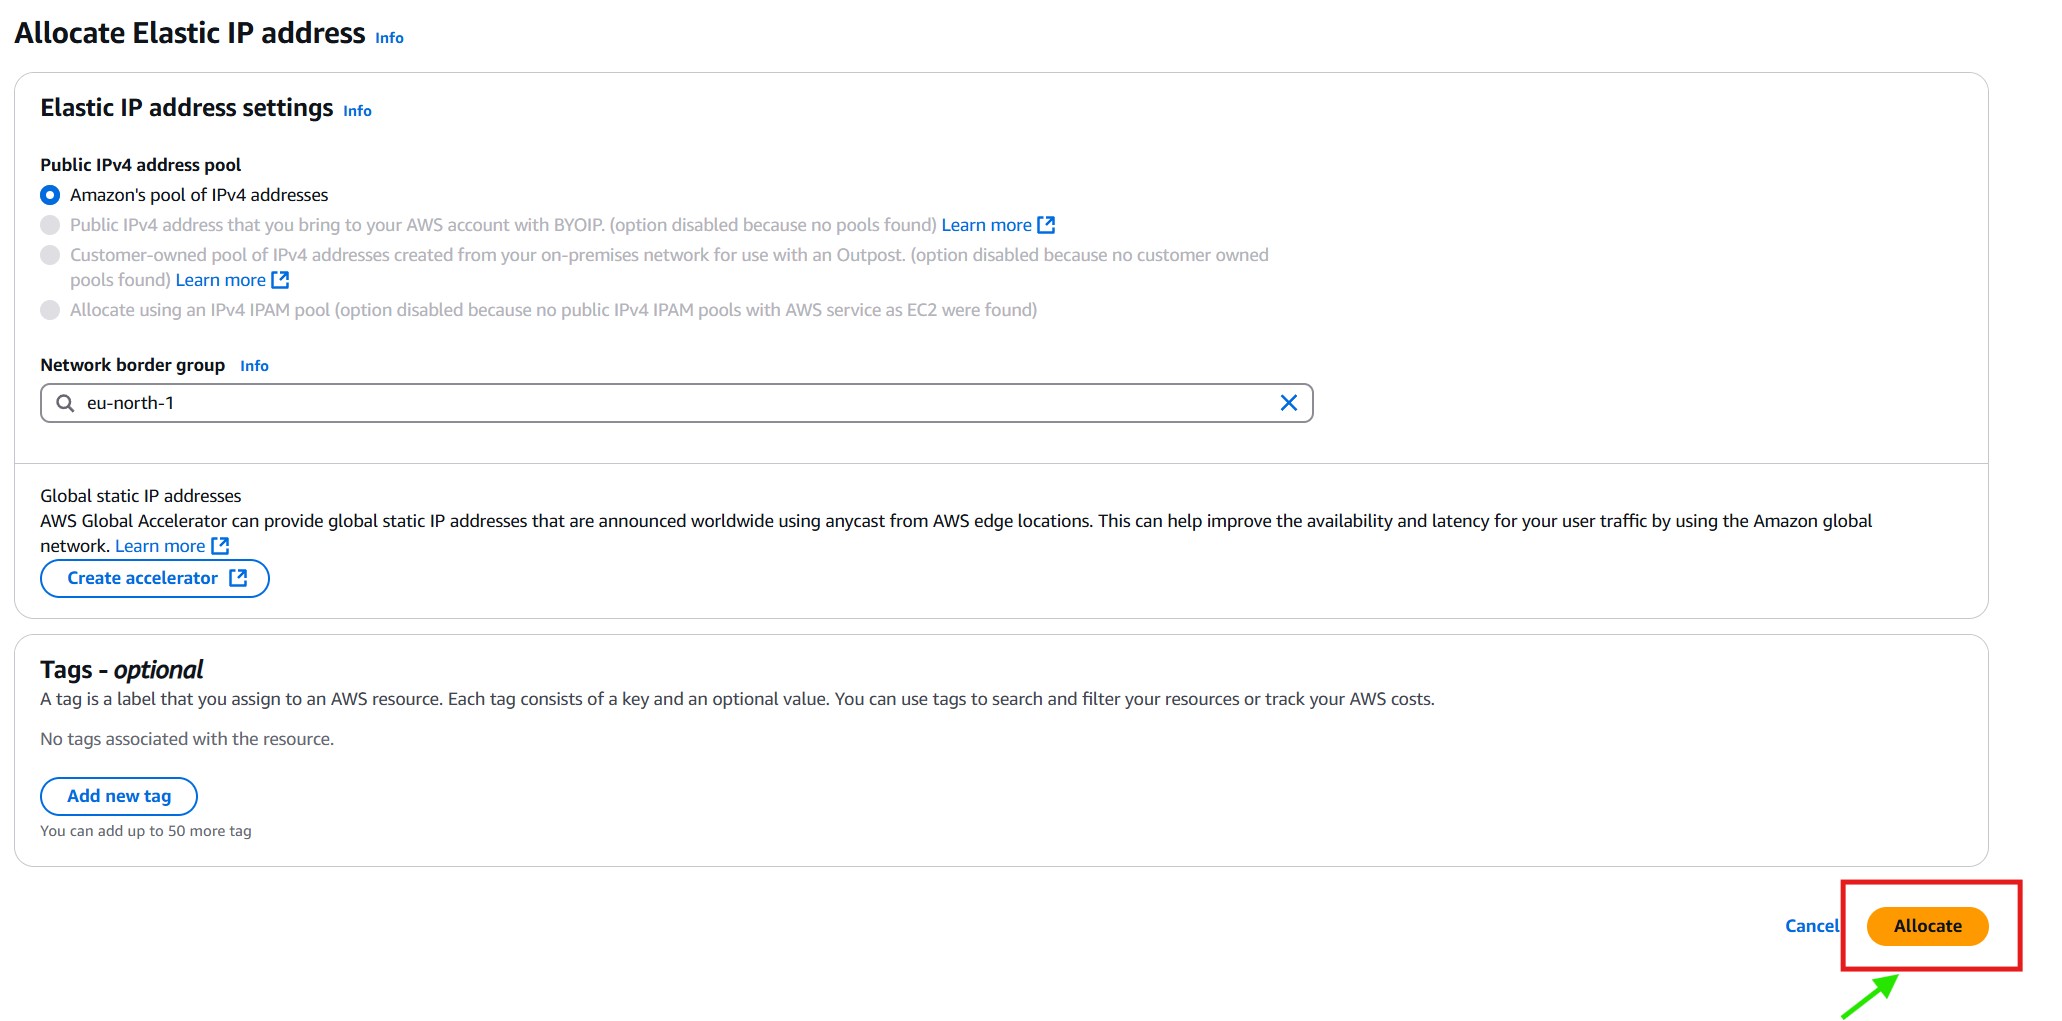Viewport: 2062px width, 1021px height.
Task: Select the BYOIP public IPv4 address option
Action: 50,225
